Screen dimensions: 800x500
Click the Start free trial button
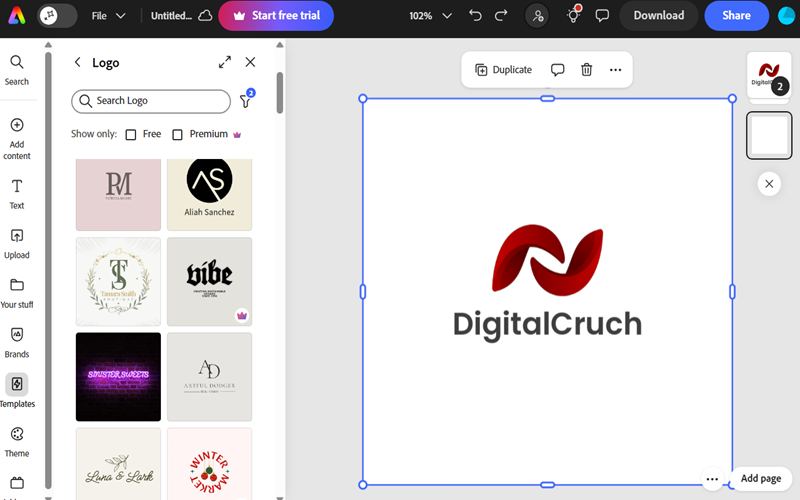click(x=276, y=16)
